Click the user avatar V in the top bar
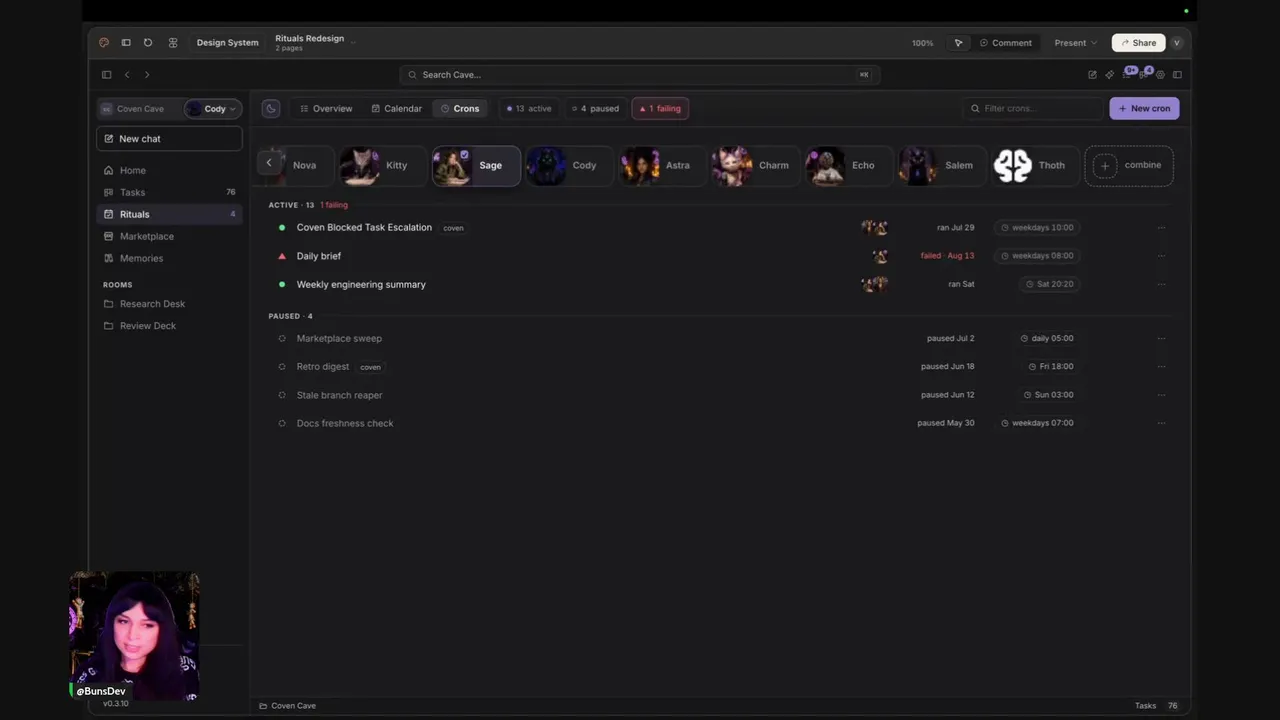The image size is (1280, 720). click(x=1177, y=43)
